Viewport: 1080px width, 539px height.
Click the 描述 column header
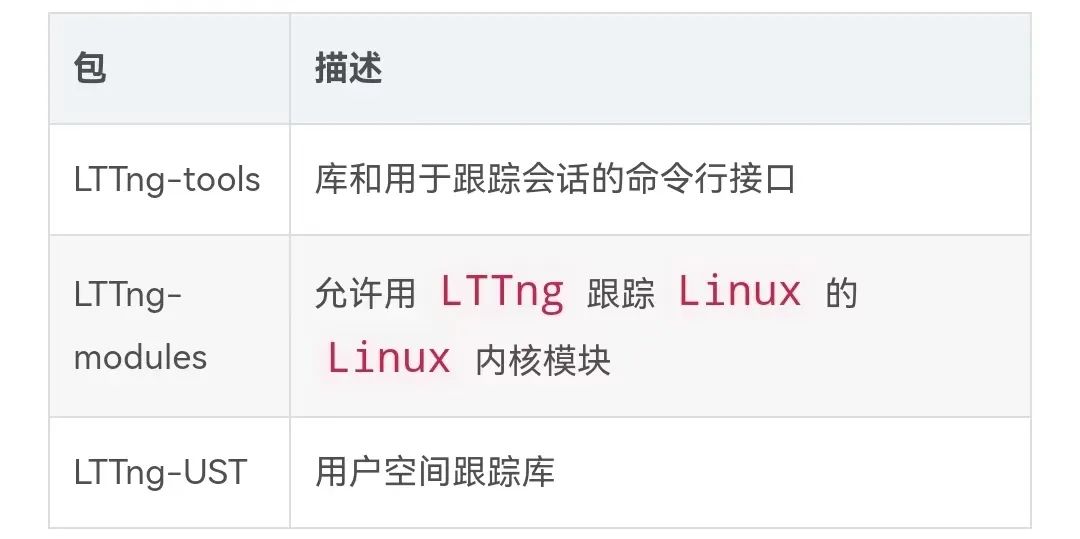click(348, 69)
